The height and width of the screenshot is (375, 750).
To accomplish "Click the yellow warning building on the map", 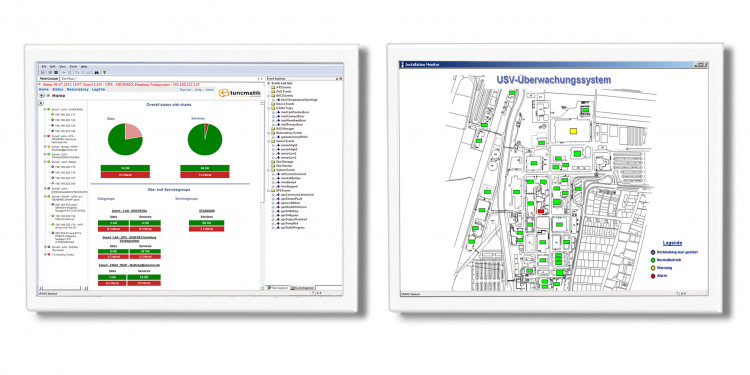I will tap(573, 130).
